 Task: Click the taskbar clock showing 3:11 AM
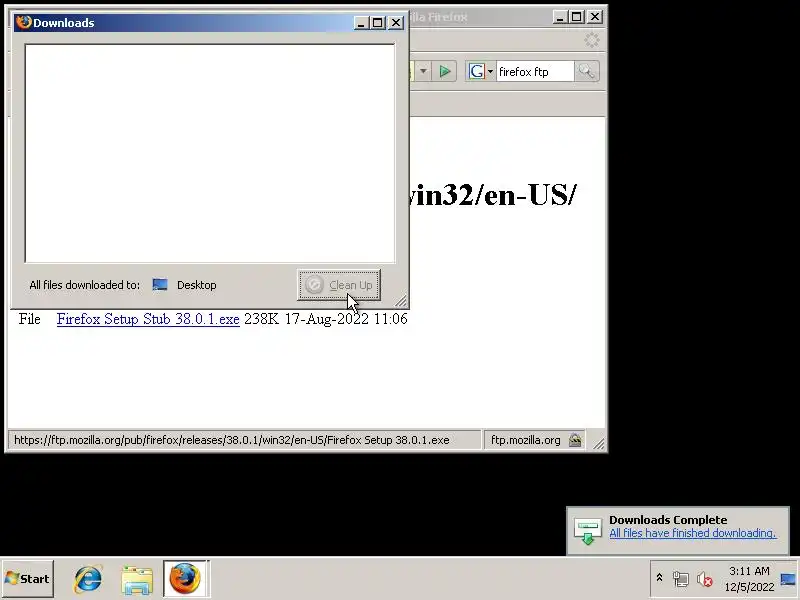pyautogui.click(x=749, y=579)
